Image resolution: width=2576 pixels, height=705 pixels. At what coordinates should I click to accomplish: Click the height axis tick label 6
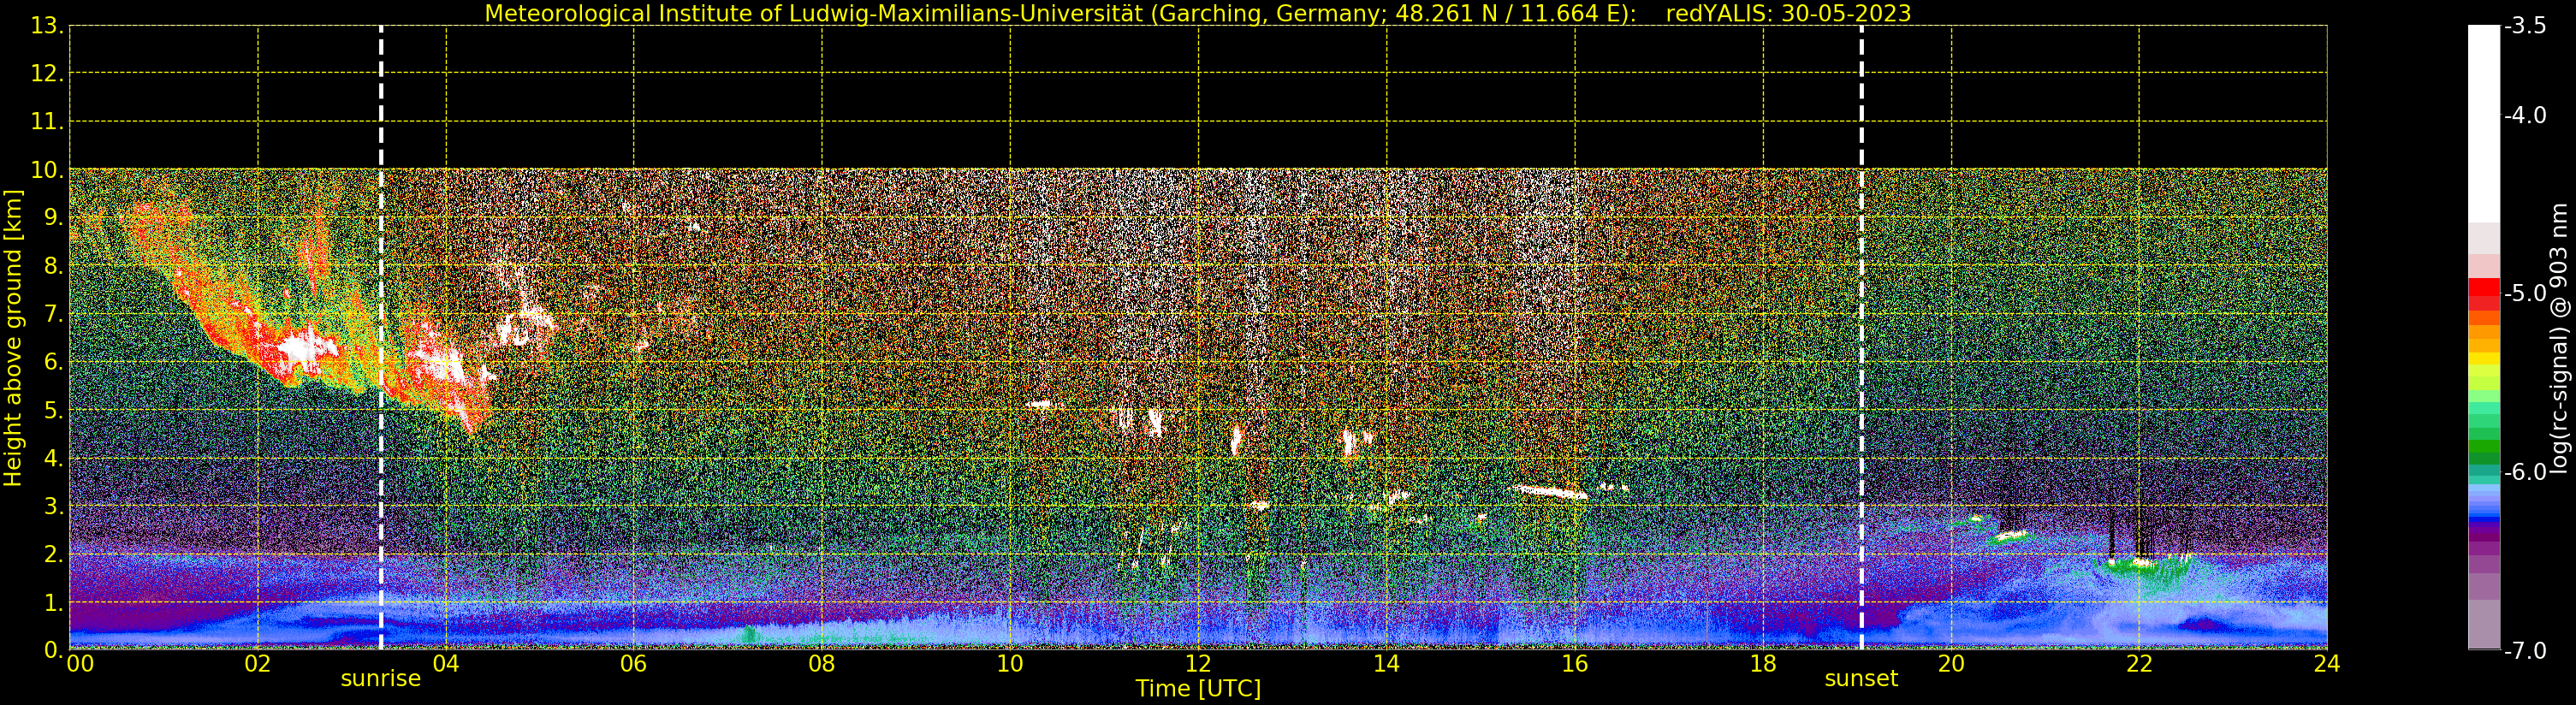53,362
